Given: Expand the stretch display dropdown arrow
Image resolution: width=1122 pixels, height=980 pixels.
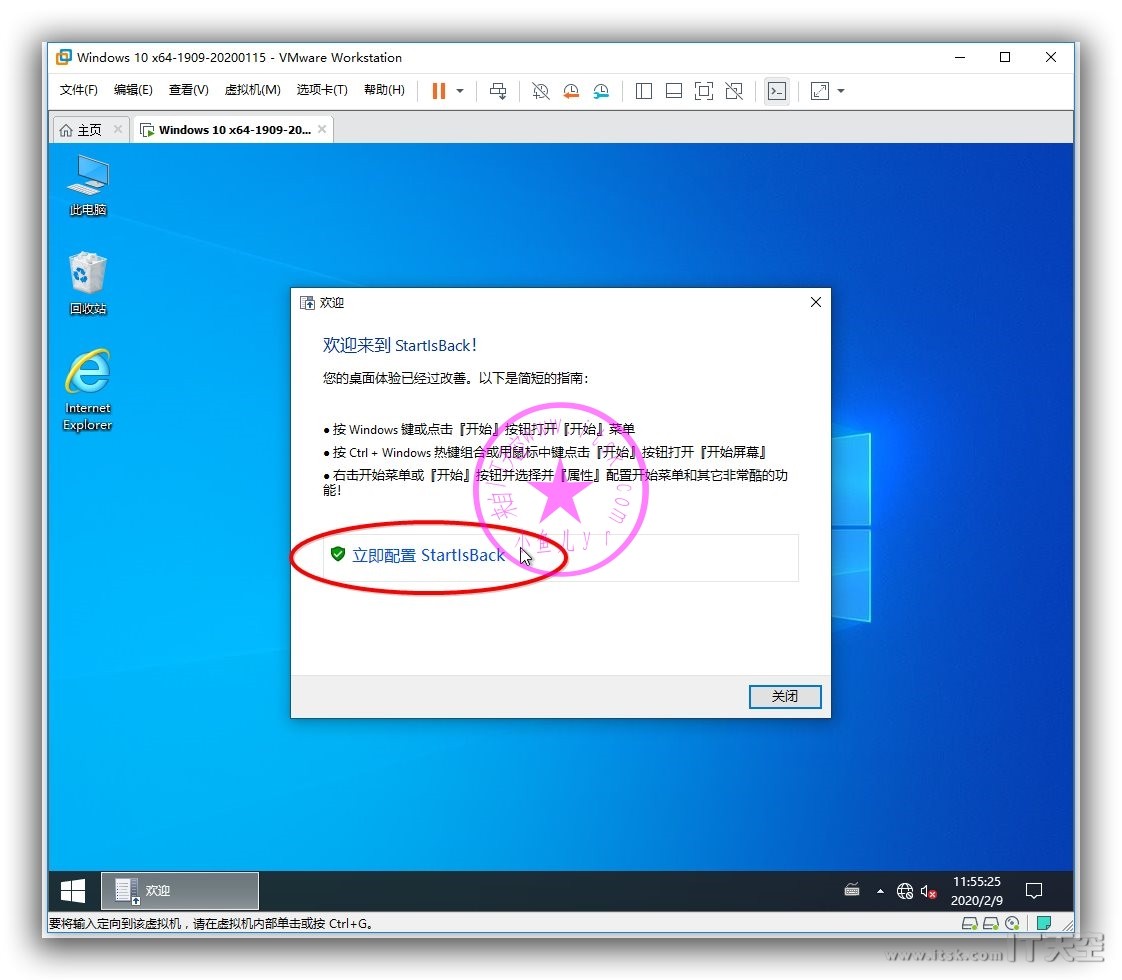Looking at the screenshot, I should pos(842,91).
